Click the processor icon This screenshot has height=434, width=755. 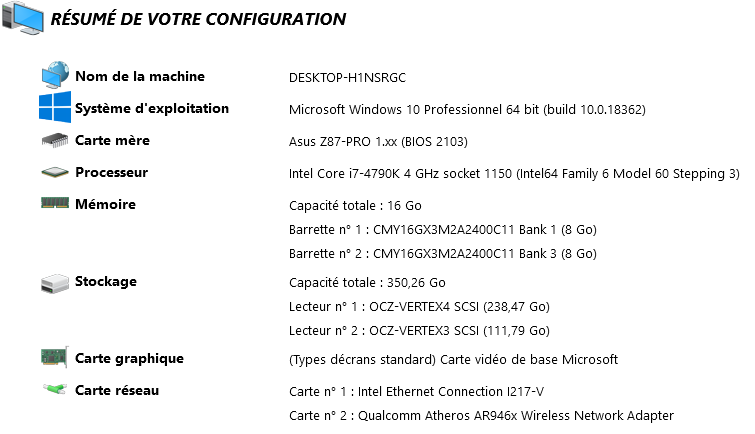point(54,173)
